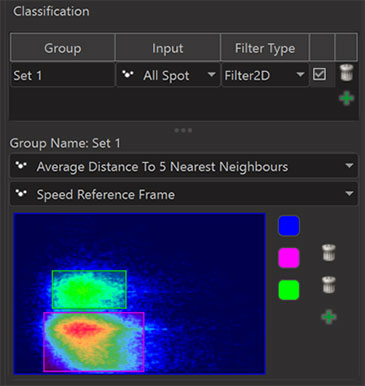Click the Filter Type column header
The height and width of the screenshot is (386, 365).
(265, 48)
